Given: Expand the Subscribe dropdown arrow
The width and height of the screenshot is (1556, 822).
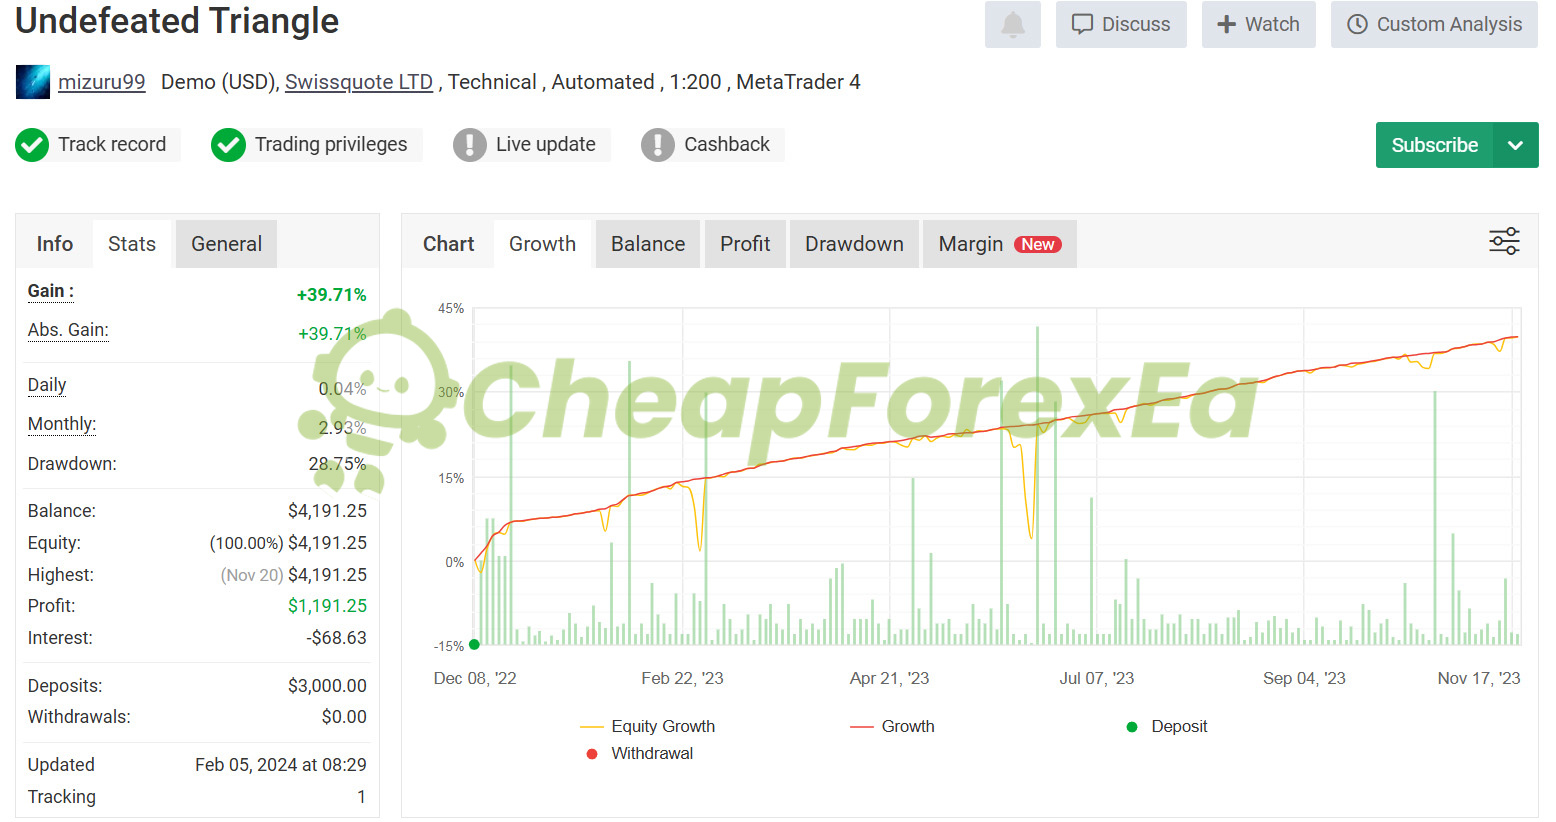Looking at the screenshot, I should point(1516,145).
